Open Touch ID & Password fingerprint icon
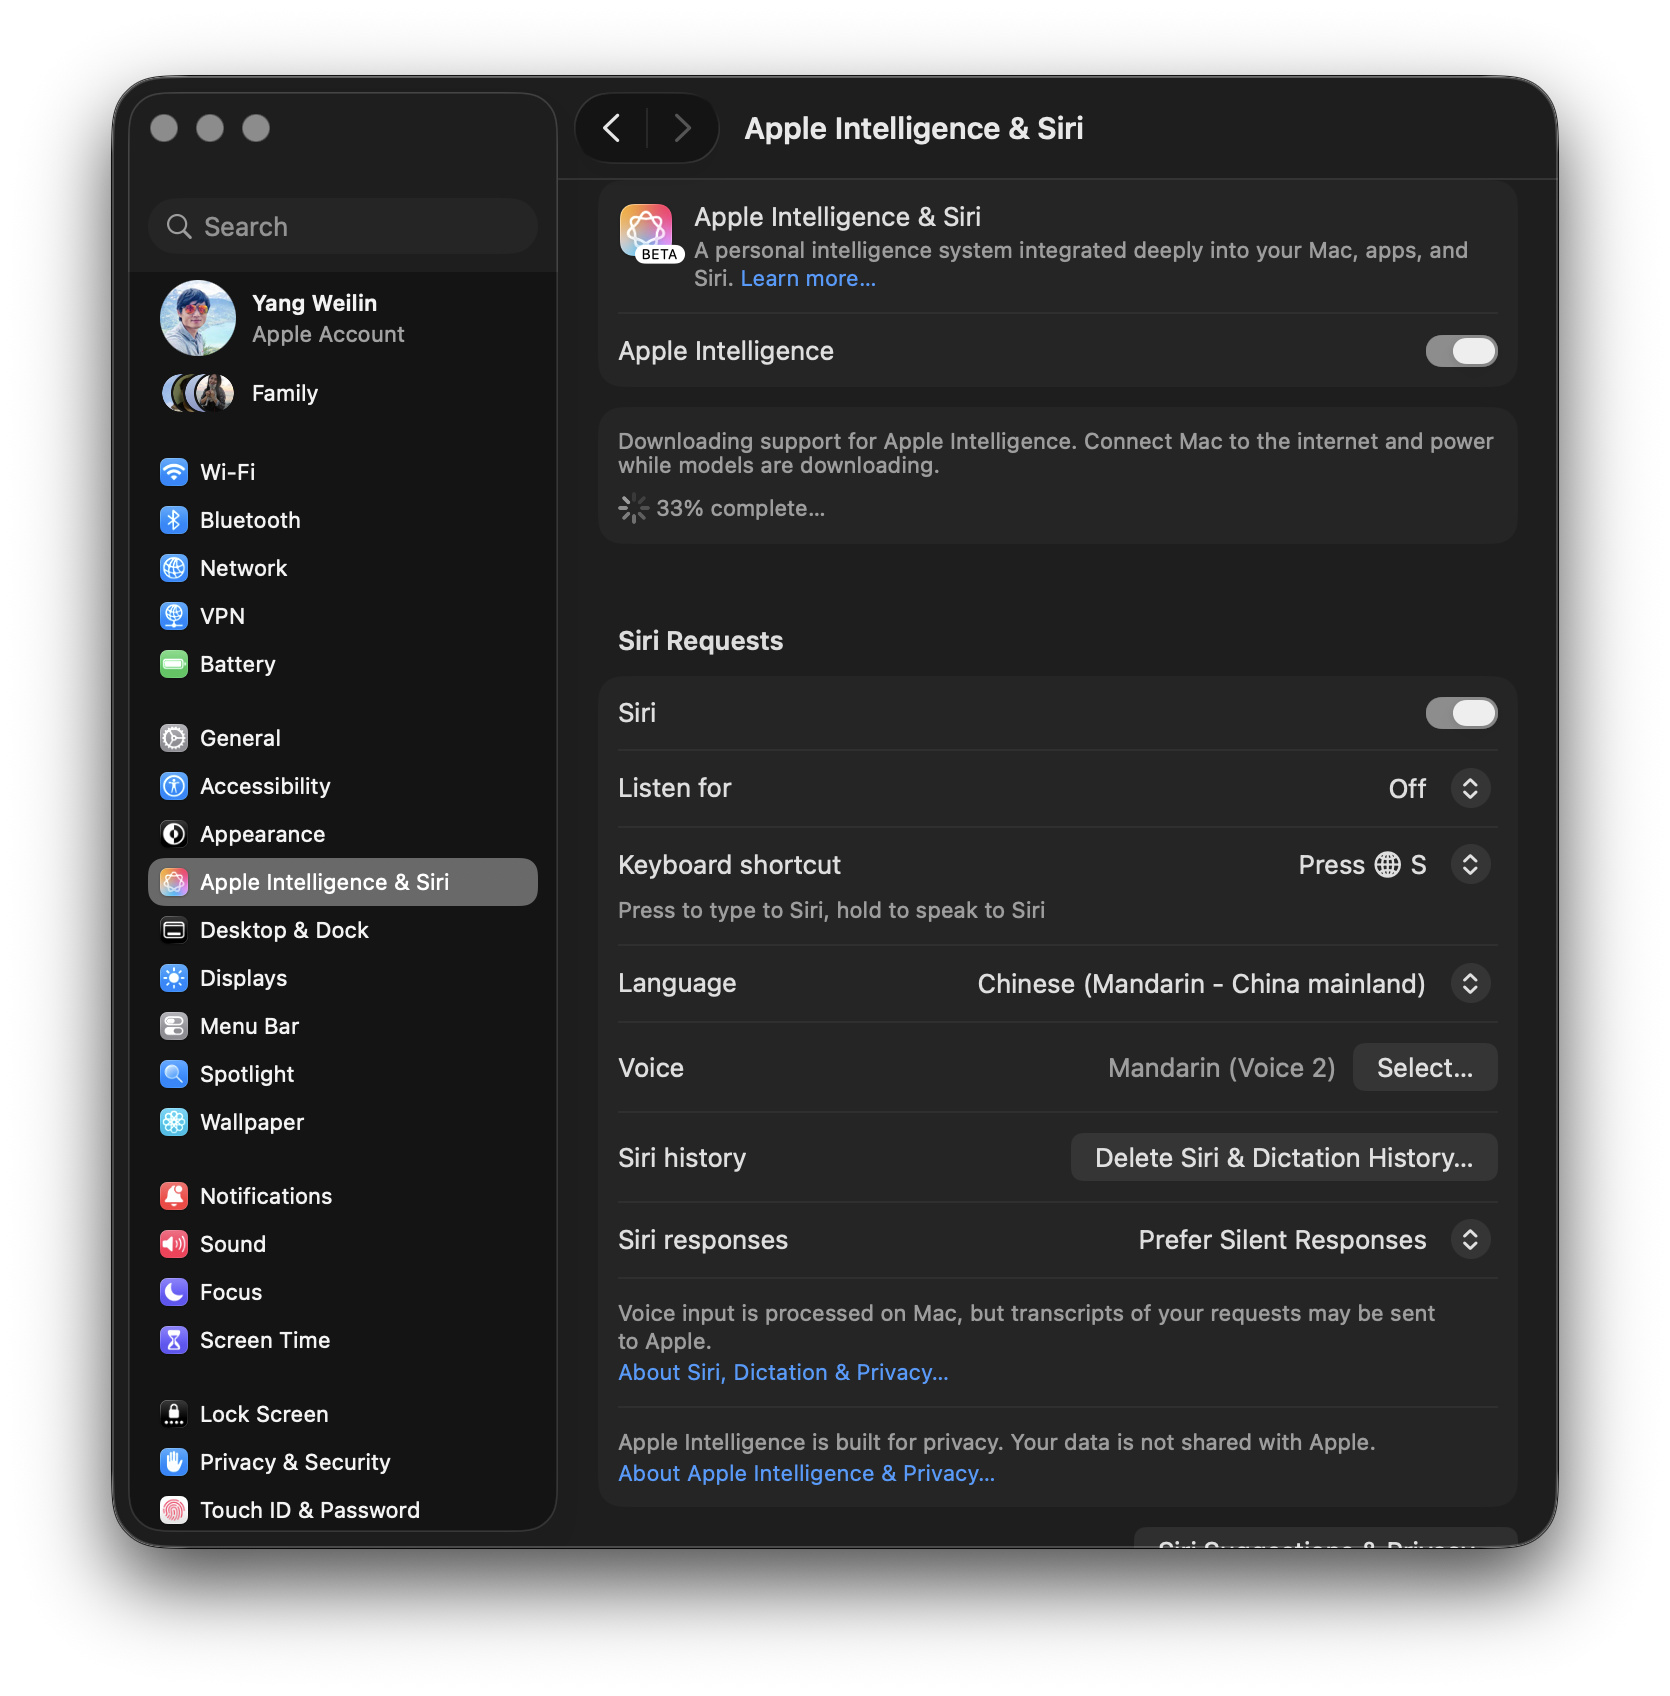Viewport: 1670px width, 1696px height. pyautogui.click(x=174, y=1509)
